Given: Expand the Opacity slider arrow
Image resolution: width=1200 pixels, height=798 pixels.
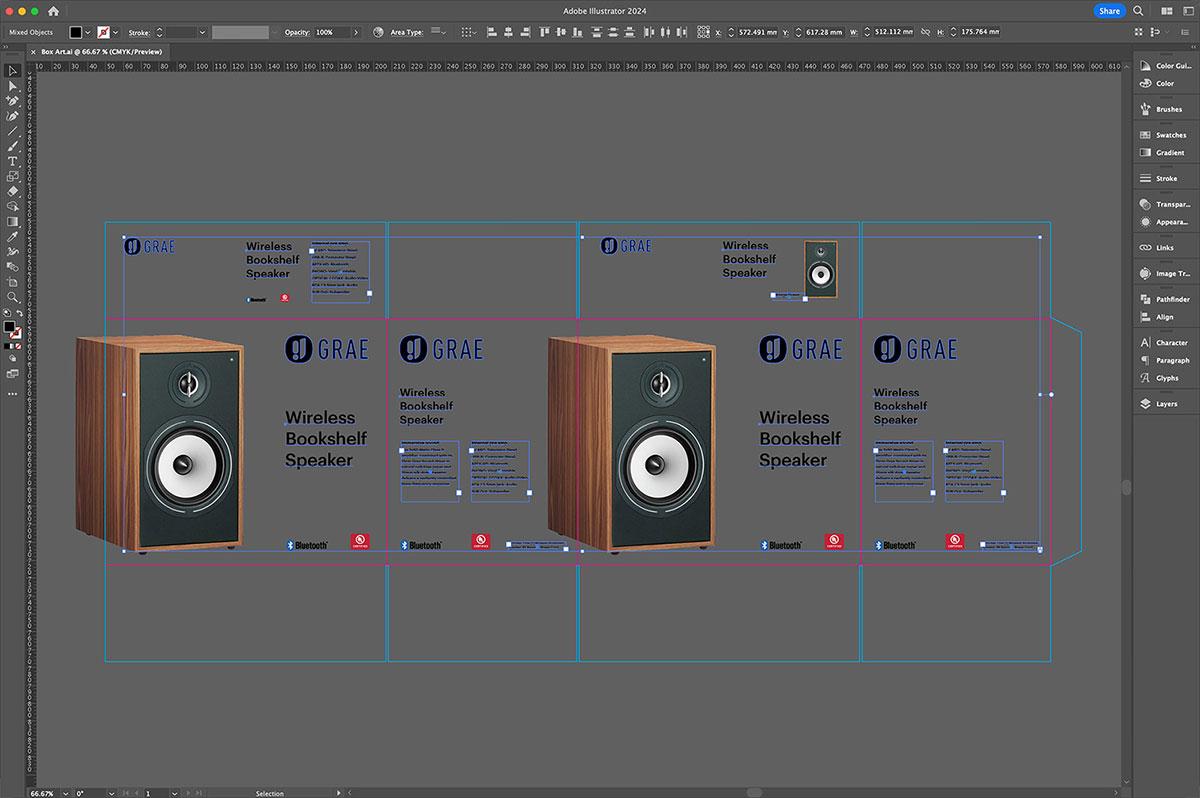Looking at the screenshot, I should (358, 32).
